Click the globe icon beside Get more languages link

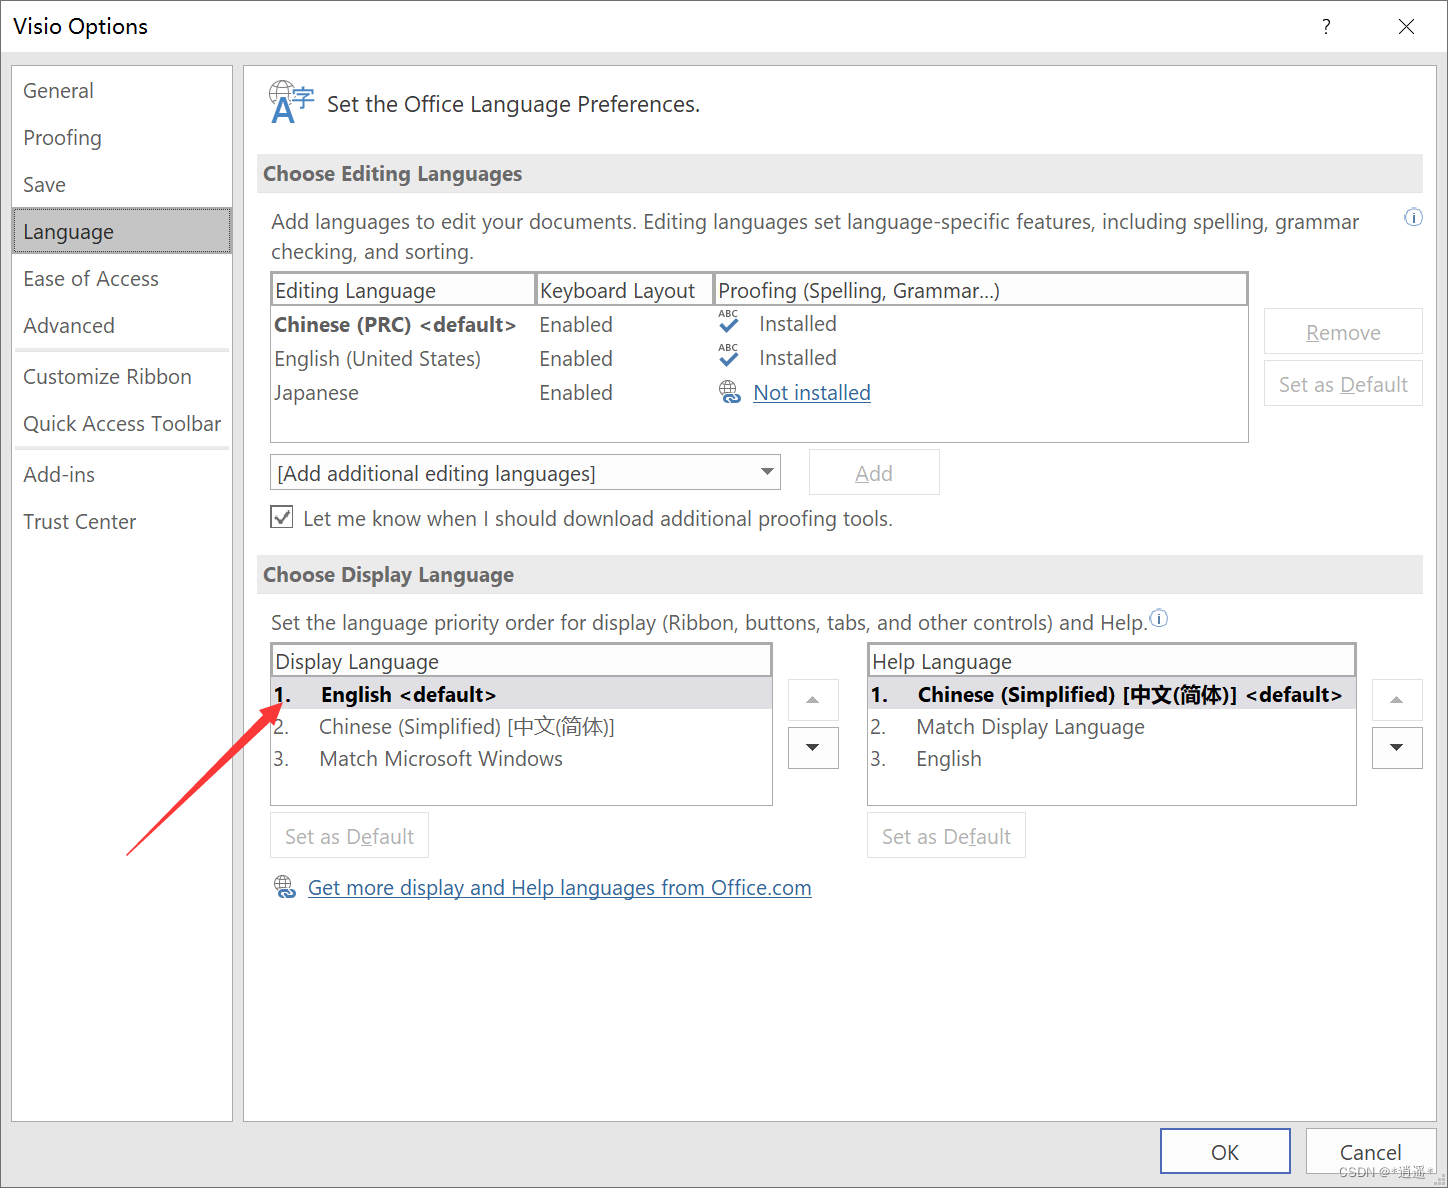point(285,887)
